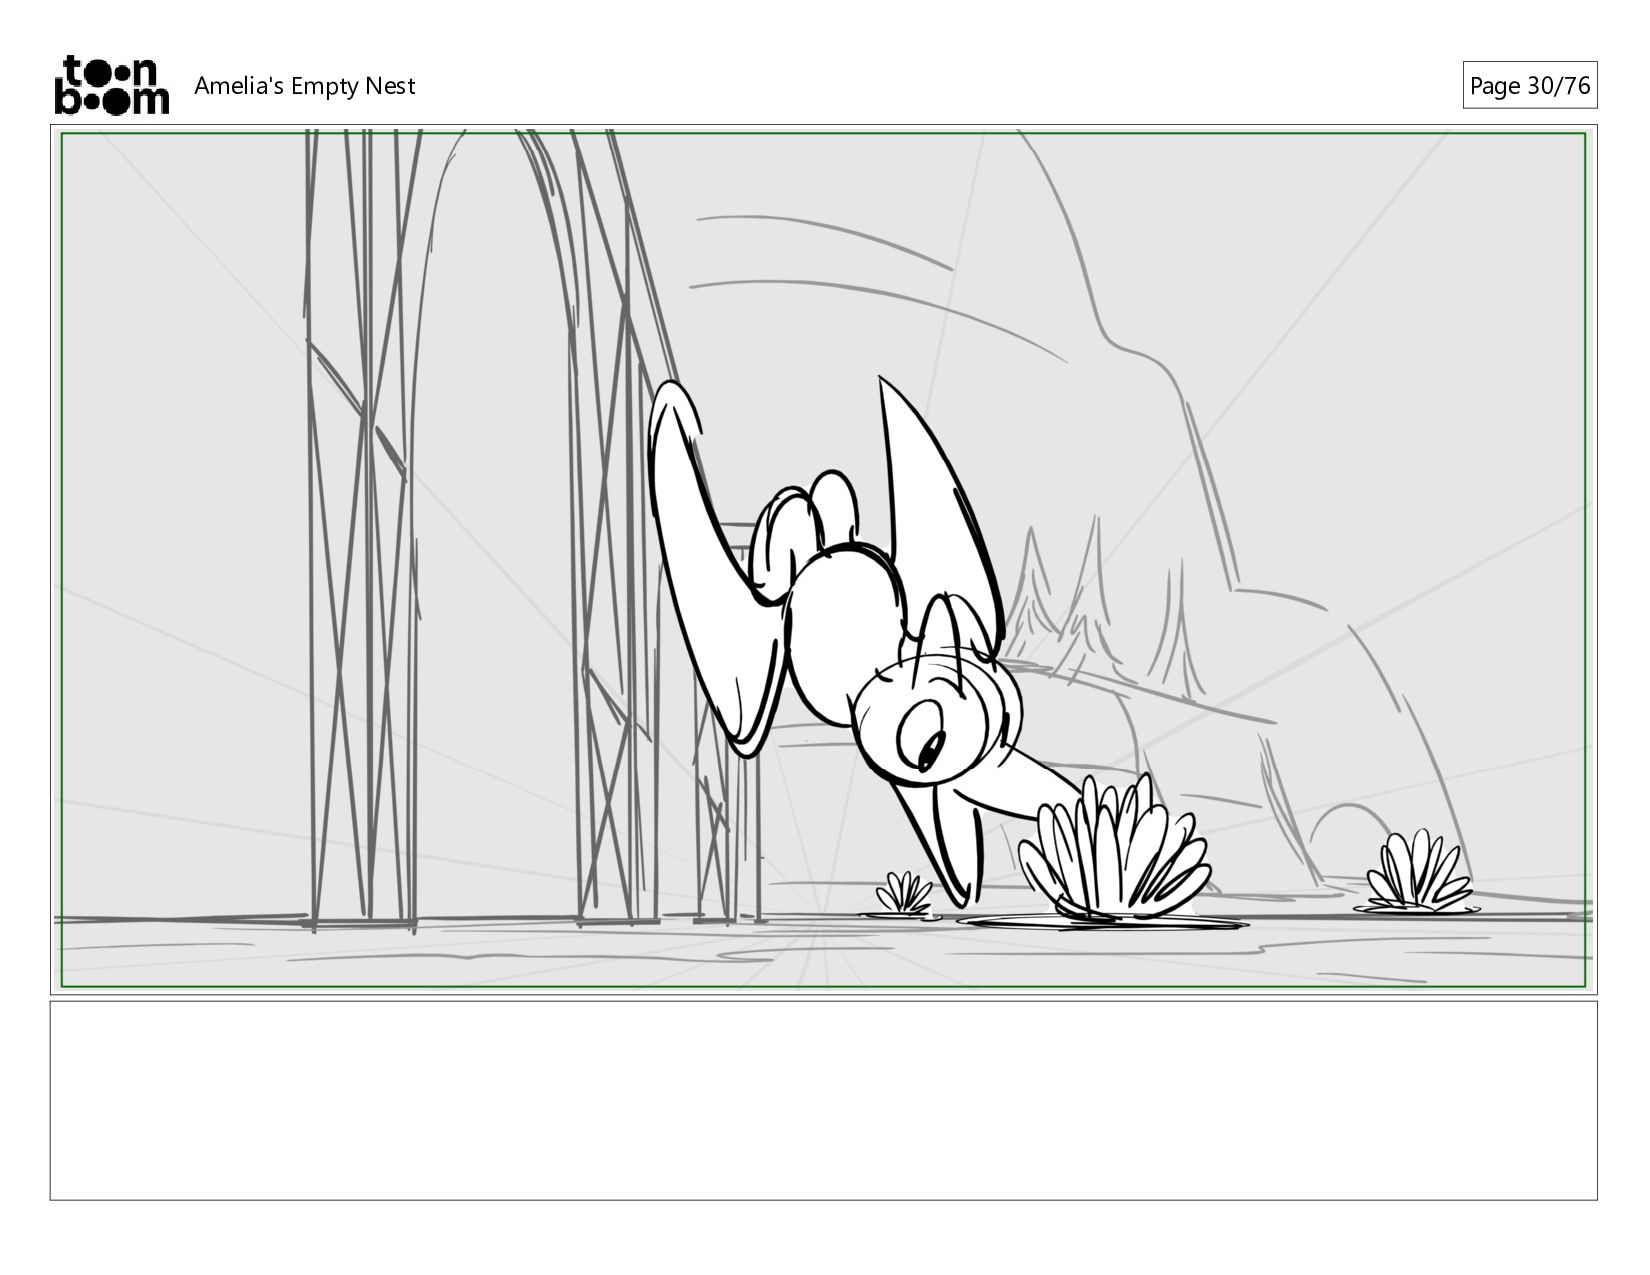Click the "Page 30/76" page indicator
The height and width of the screenshot is (1275, 1650).
pyautogui.click(x=1529, y=86)
